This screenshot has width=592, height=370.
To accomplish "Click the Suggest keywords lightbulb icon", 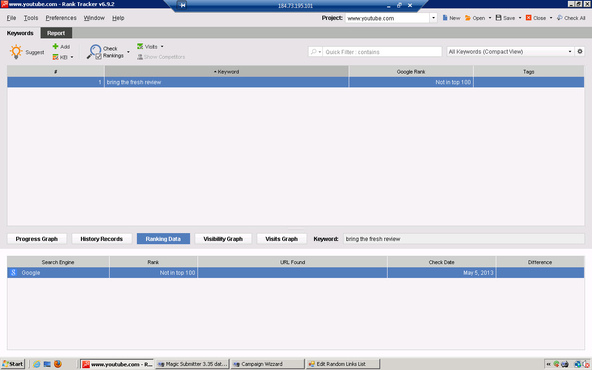I will point(16,52).
